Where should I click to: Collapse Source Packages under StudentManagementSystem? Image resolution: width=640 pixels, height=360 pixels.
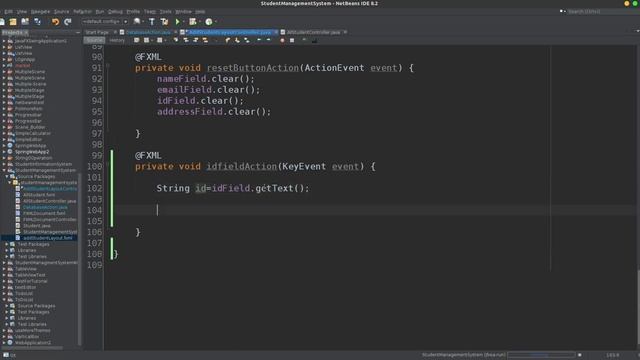(7, 176)
